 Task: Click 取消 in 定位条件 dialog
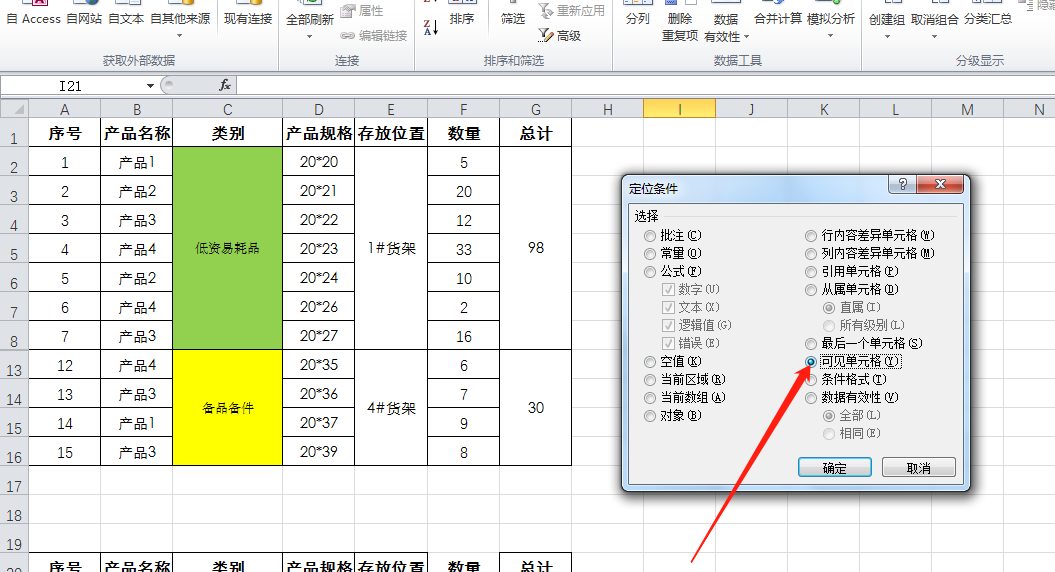(918, 468)
